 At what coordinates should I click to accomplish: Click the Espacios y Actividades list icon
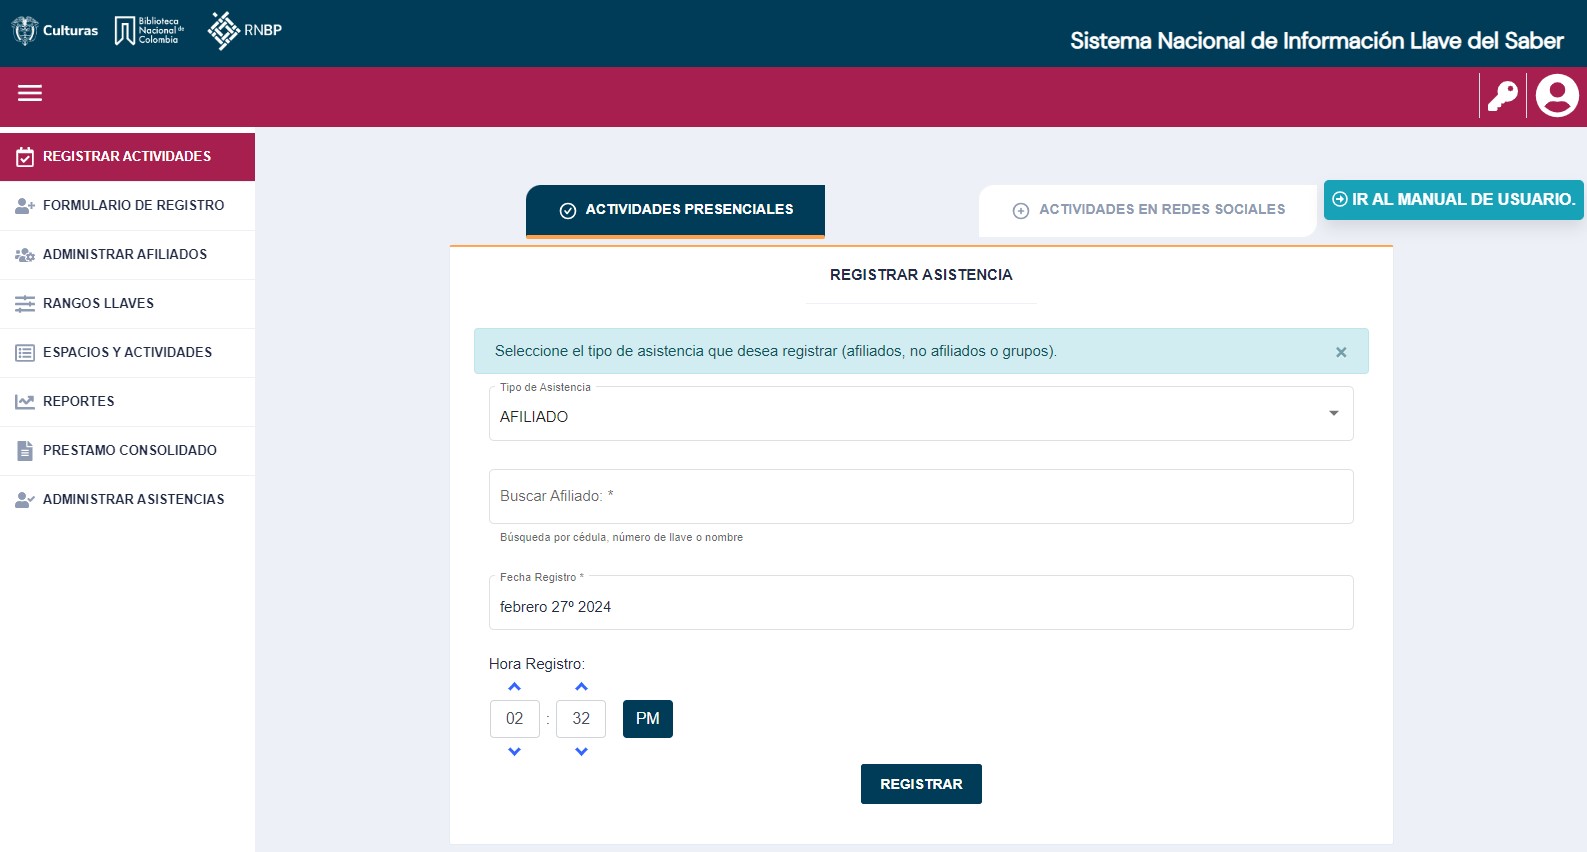pyautogui.click(x=25, y=353)
